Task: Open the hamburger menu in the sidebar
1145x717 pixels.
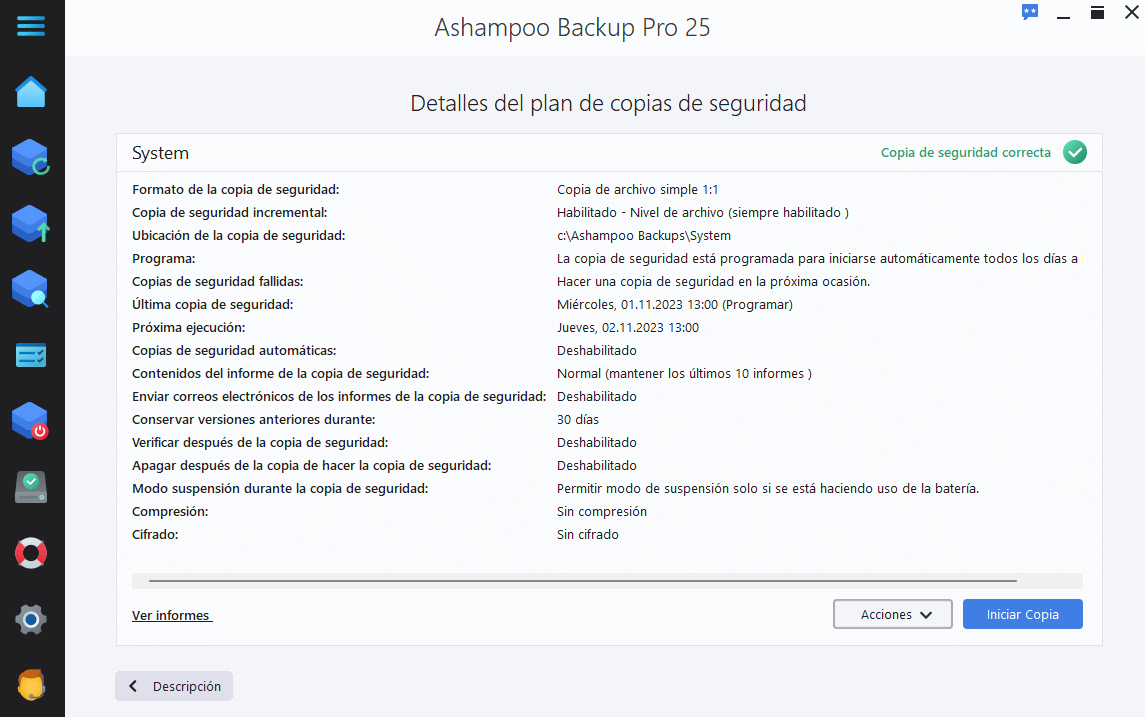Action: pyautogui.click(x=31, y=26)
